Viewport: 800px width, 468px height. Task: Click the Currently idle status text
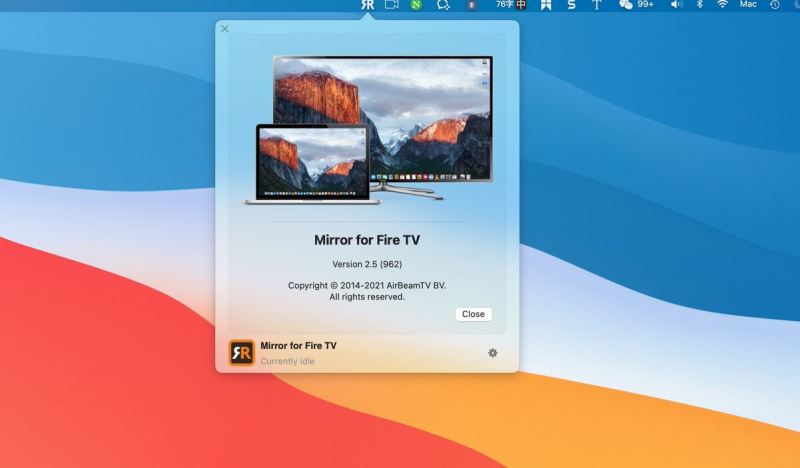pyautogui.click(x=287, y=361)
